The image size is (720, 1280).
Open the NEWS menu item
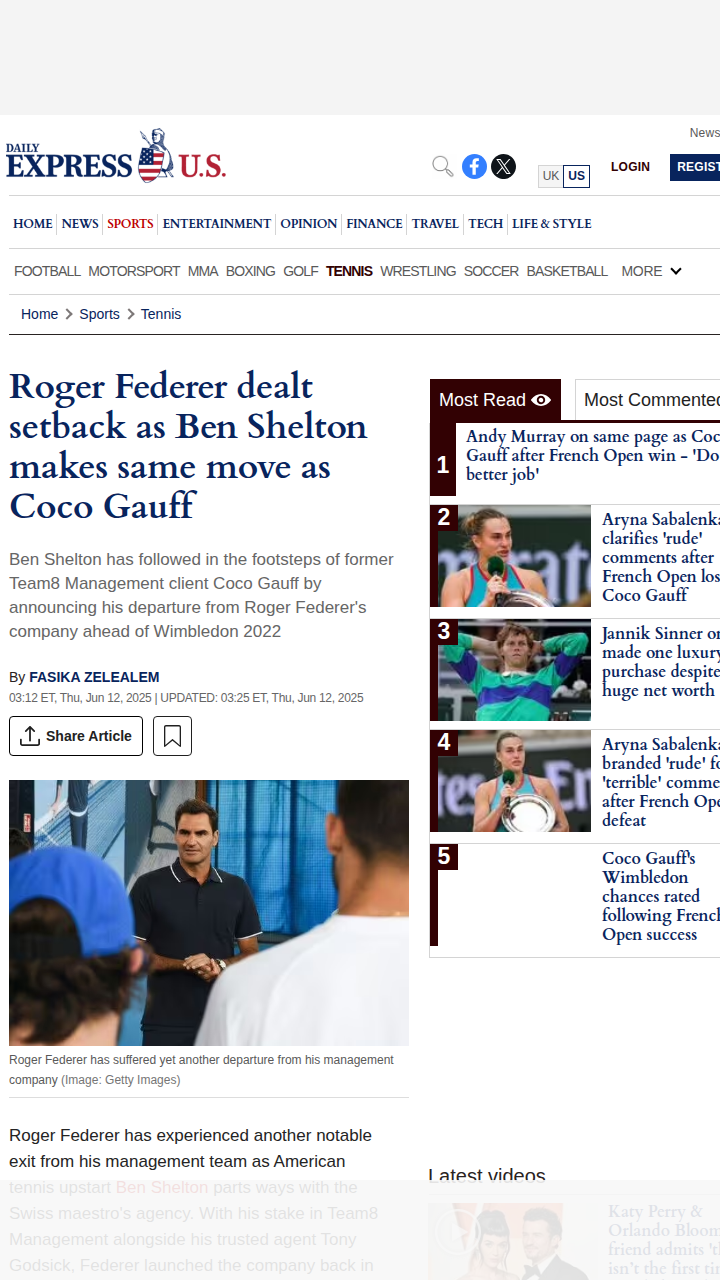pos(80,224)
